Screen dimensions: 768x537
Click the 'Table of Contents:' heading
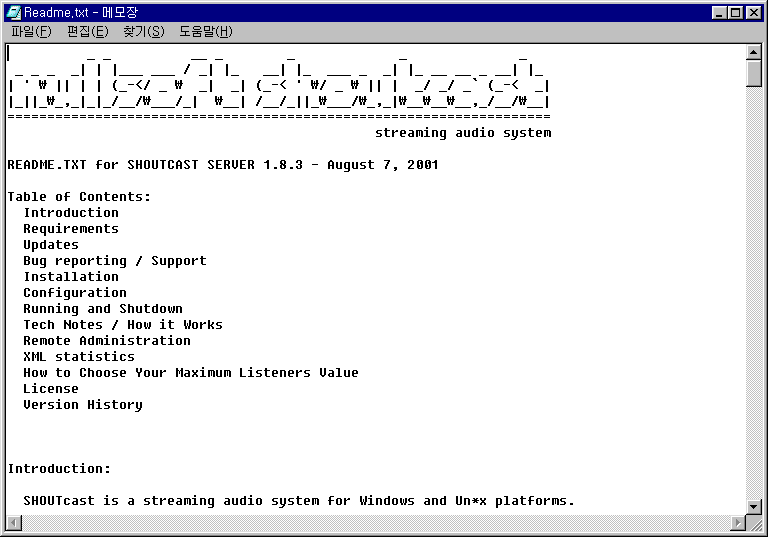pyautogui.click(x=79, y=196)
